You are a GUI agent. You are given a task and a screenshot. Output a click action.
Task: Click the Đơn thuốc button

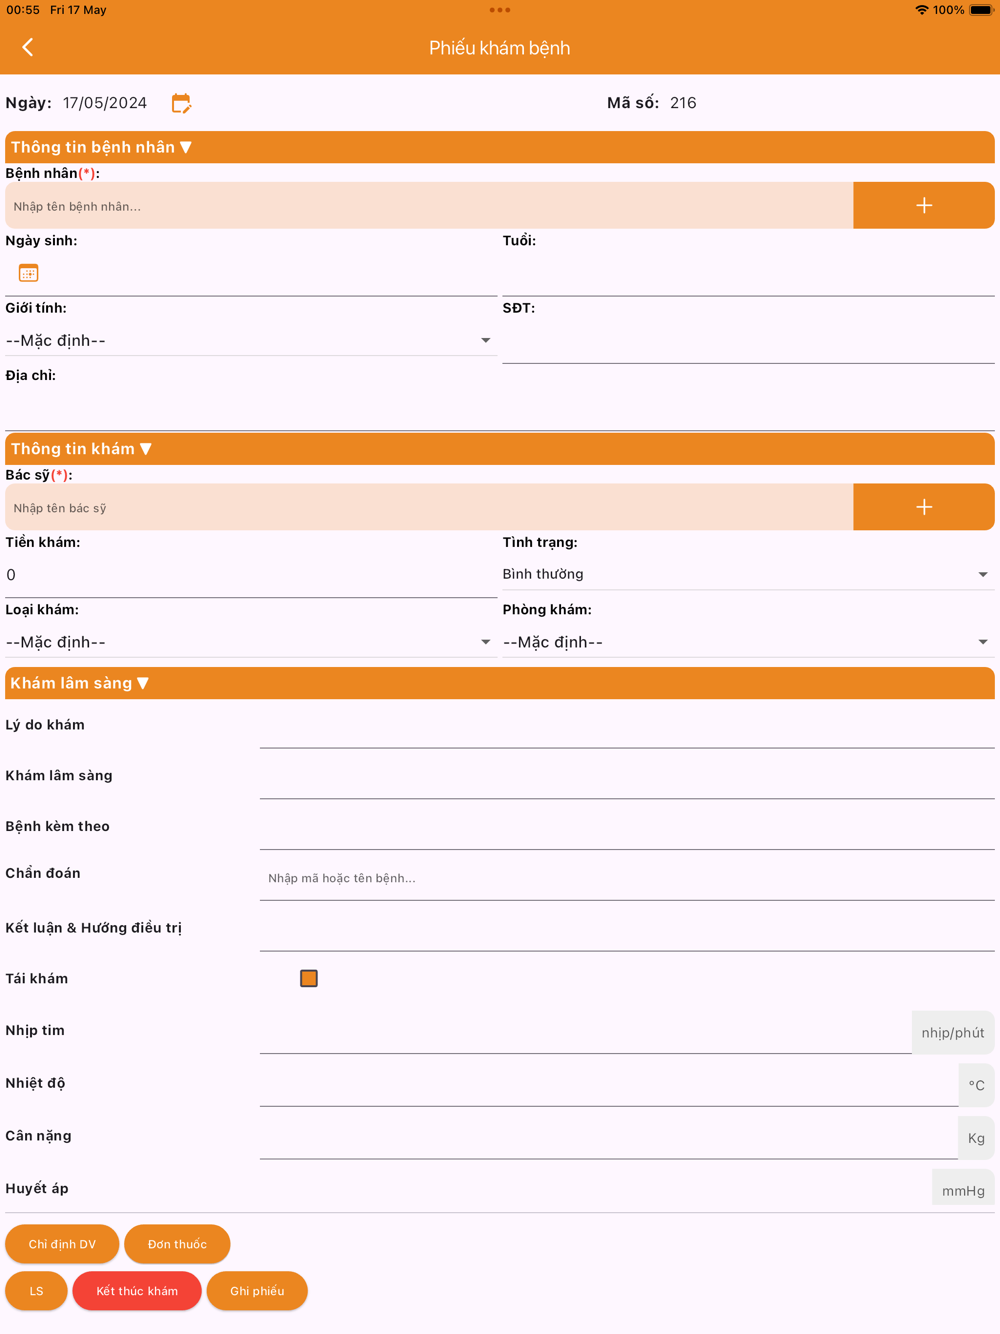click(177, 1244)
